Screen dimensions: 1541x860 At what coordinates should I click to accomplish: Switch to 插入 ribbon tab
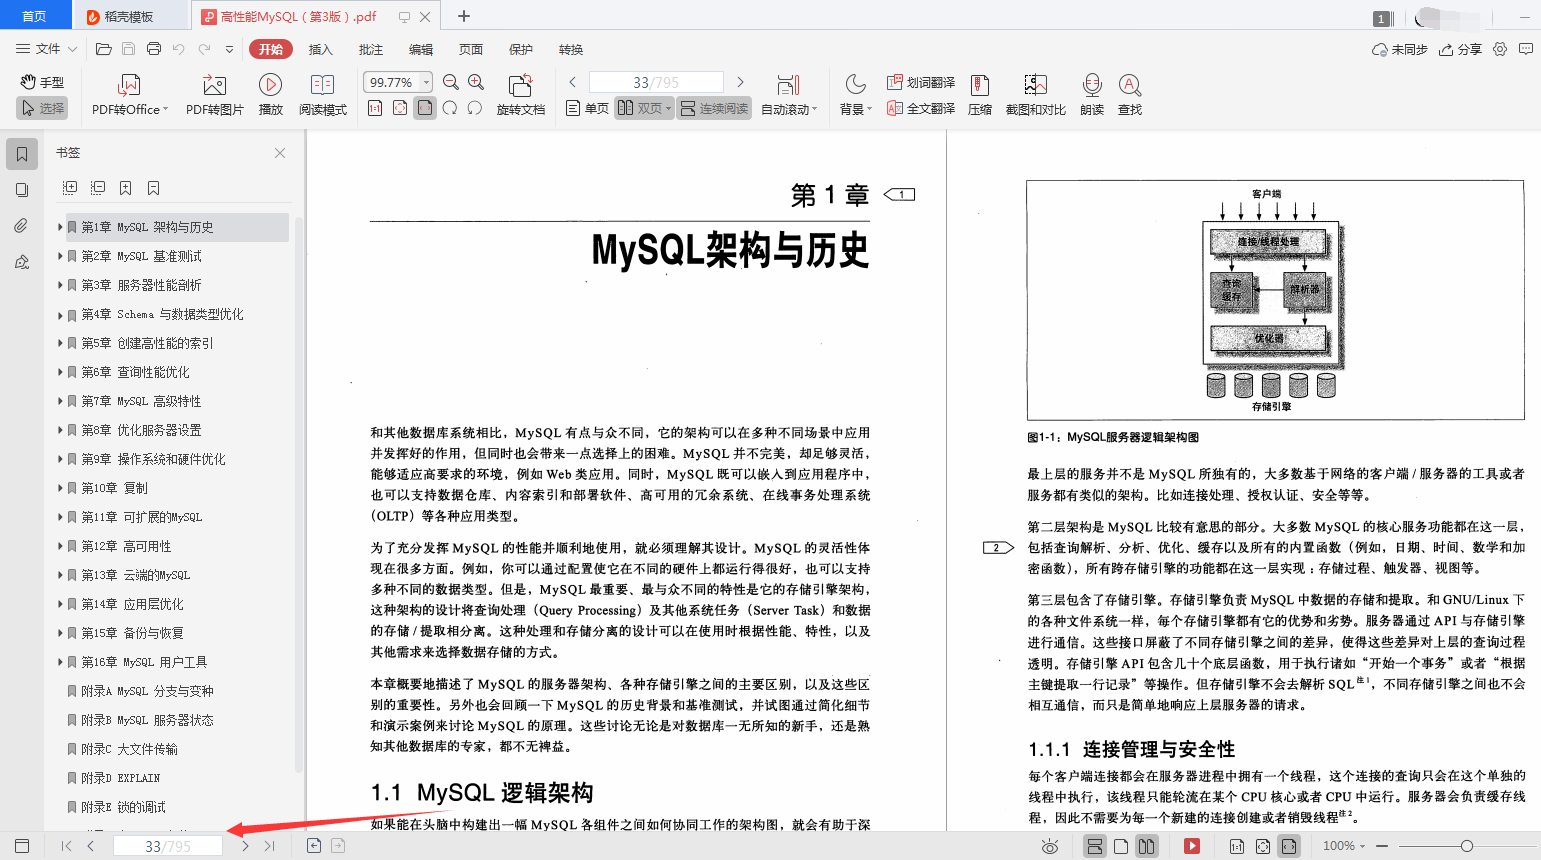pyautogui.click(x=320, y=49)
